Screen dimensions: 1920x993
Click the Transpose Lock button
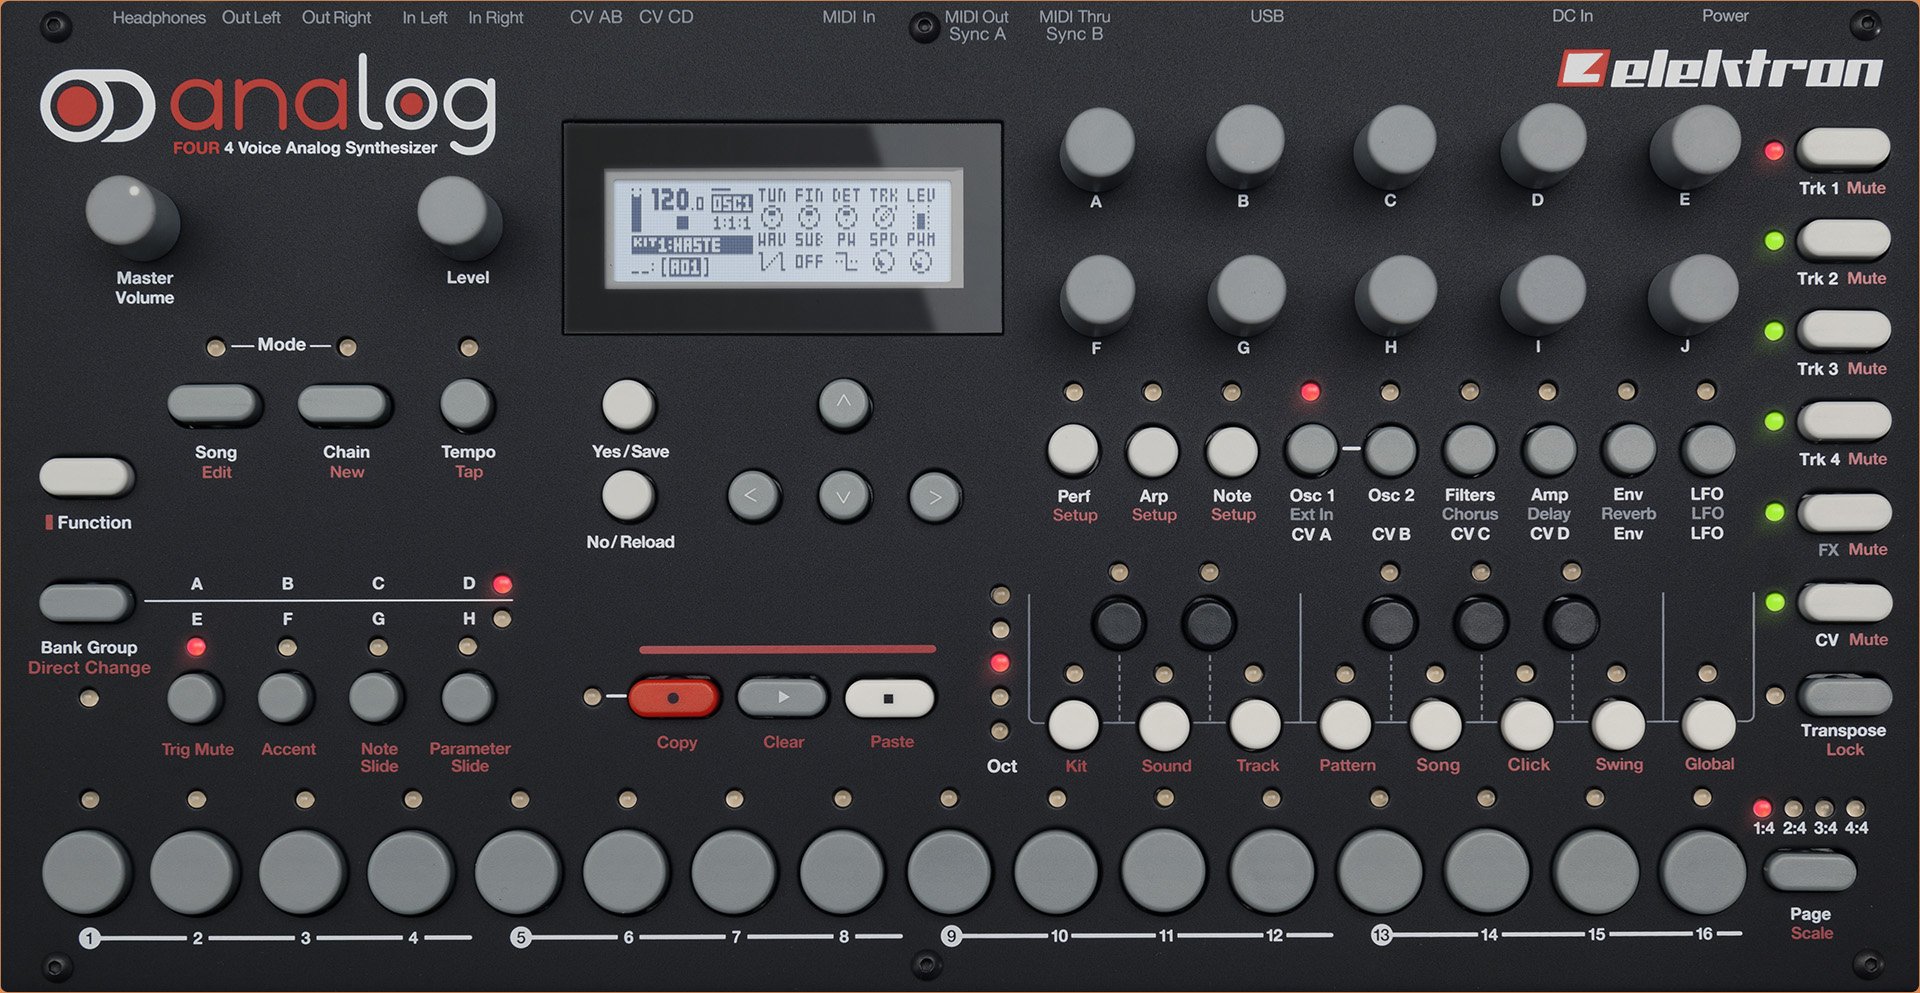[x=1844, y=694]
